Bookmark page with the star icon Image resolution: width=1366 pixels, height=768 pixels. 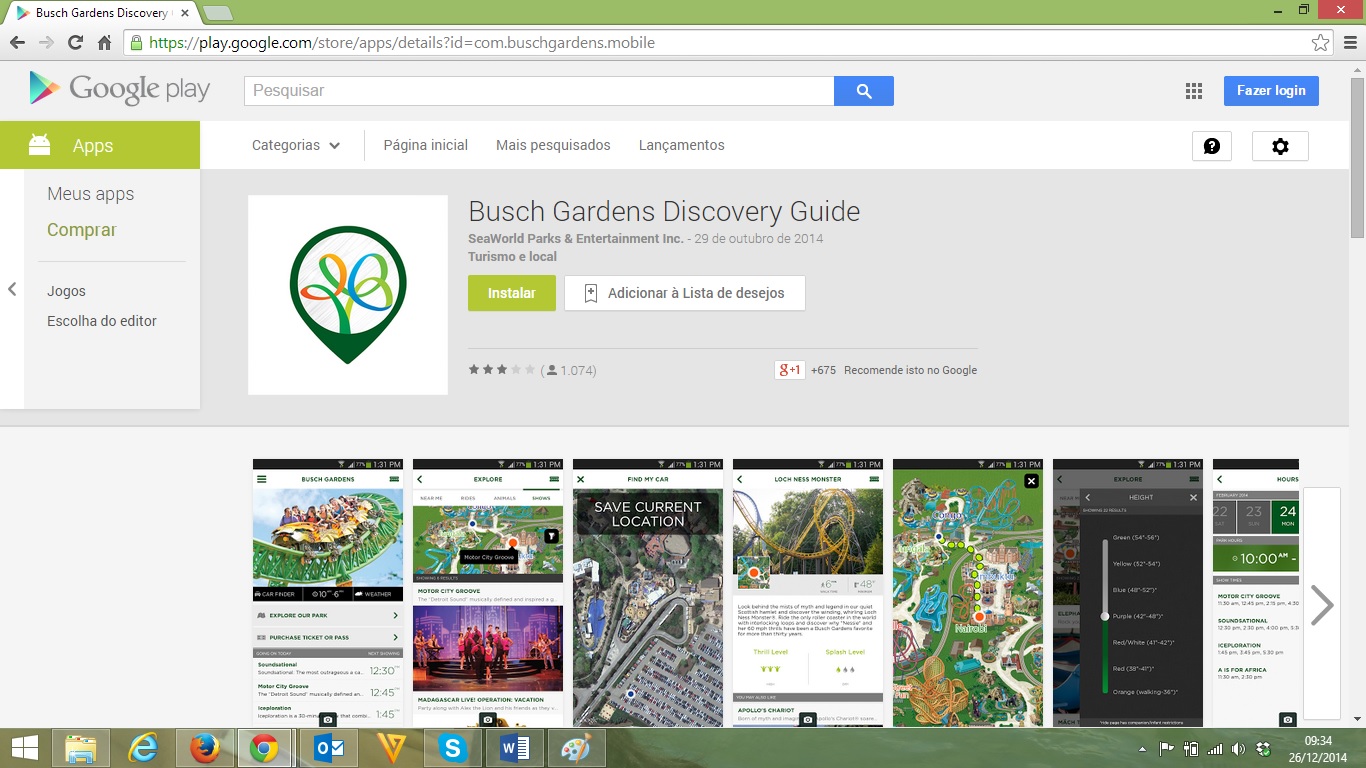pos(1321,43)
